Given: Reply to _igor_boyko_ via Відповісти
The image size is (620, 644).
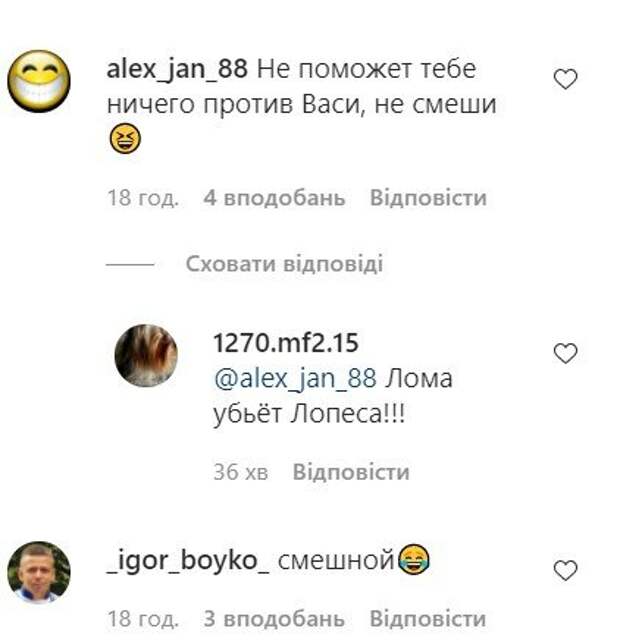Looking at the screenshot, I should 428,619.
